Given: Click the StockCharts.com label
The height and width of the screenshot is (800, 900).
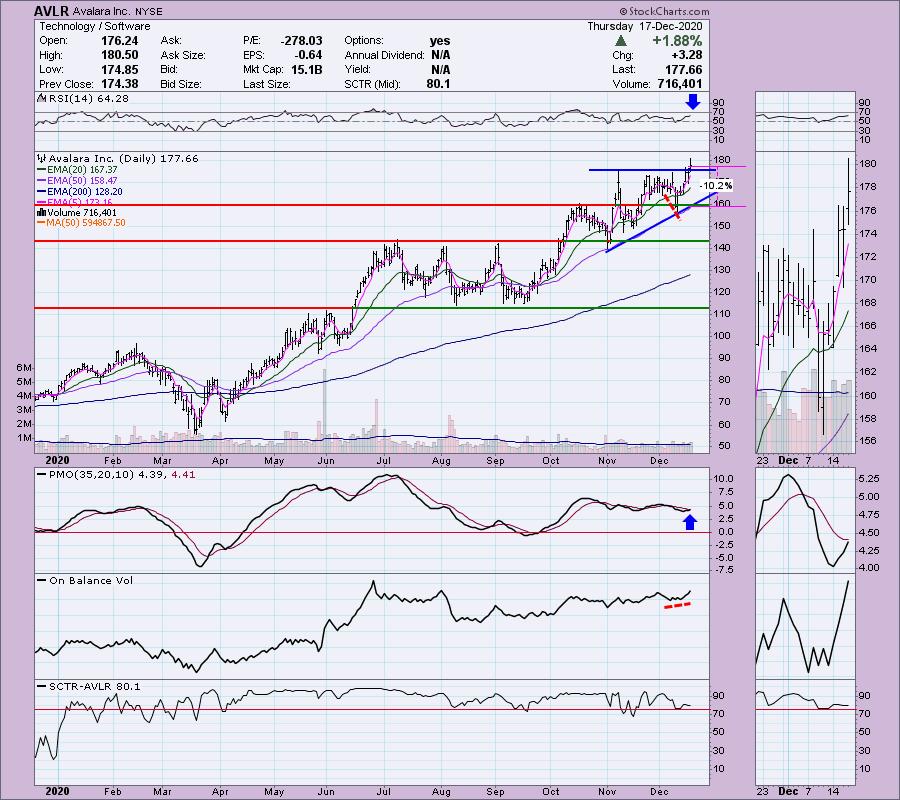Looking at the screenshot, I should point(664,11).
